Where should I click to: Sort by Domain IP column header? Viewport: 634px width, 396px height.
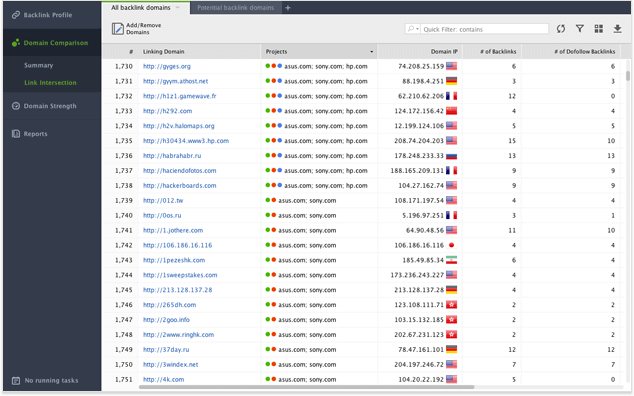point(444,52)
